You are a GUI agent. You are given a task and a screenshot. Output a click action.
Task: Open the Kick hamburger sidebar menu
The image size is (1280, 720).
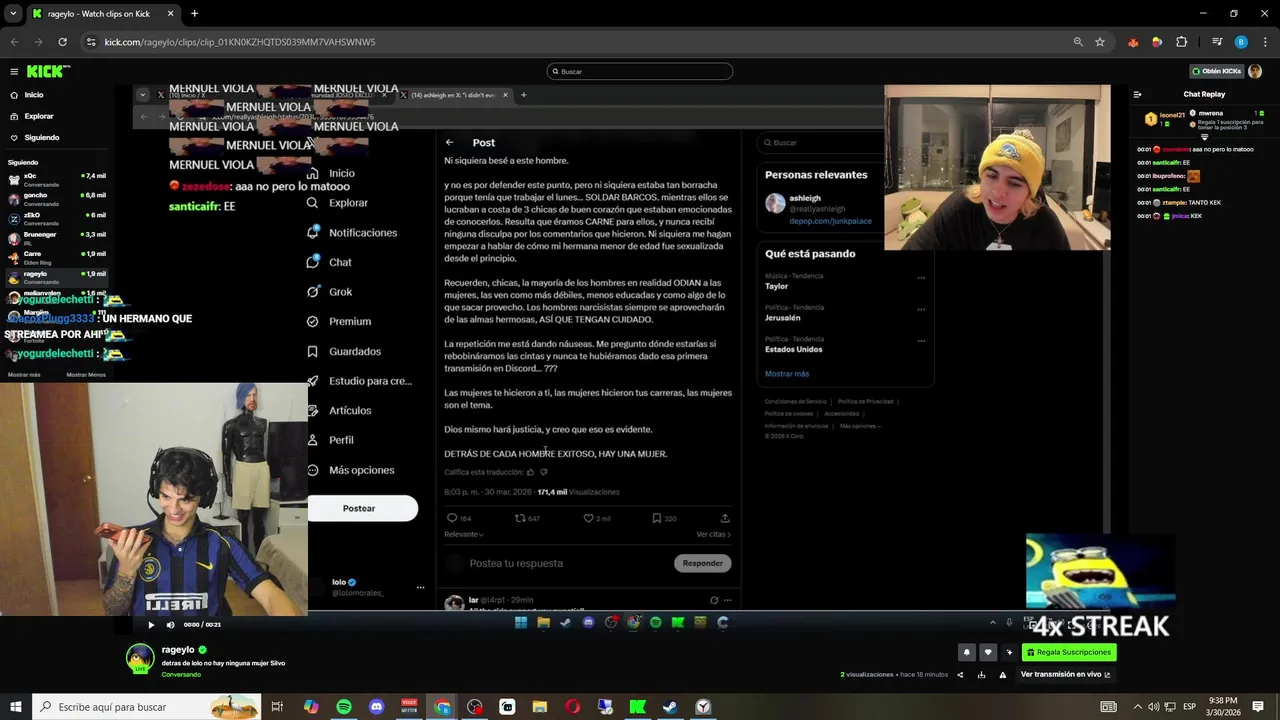14,71
